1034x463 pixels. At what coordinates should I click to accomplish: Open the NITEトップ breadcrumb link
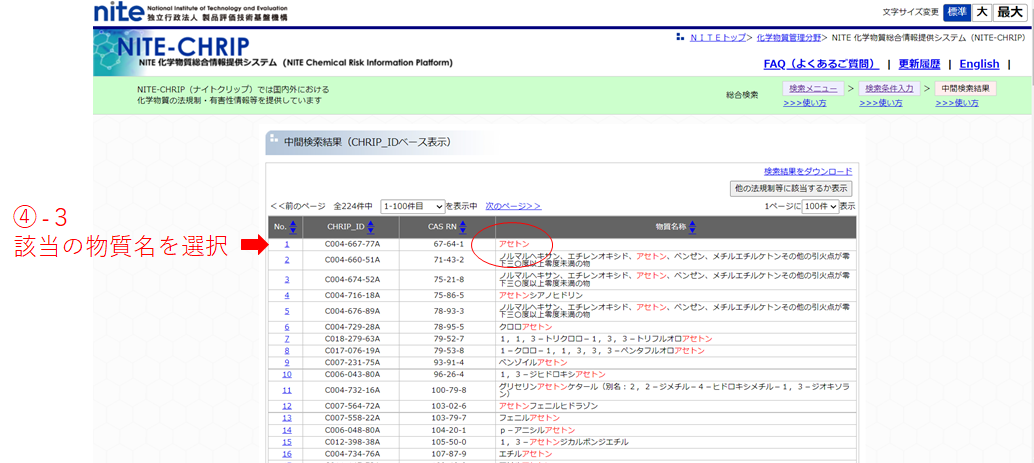pyautogui.click(x=717, y=38)
